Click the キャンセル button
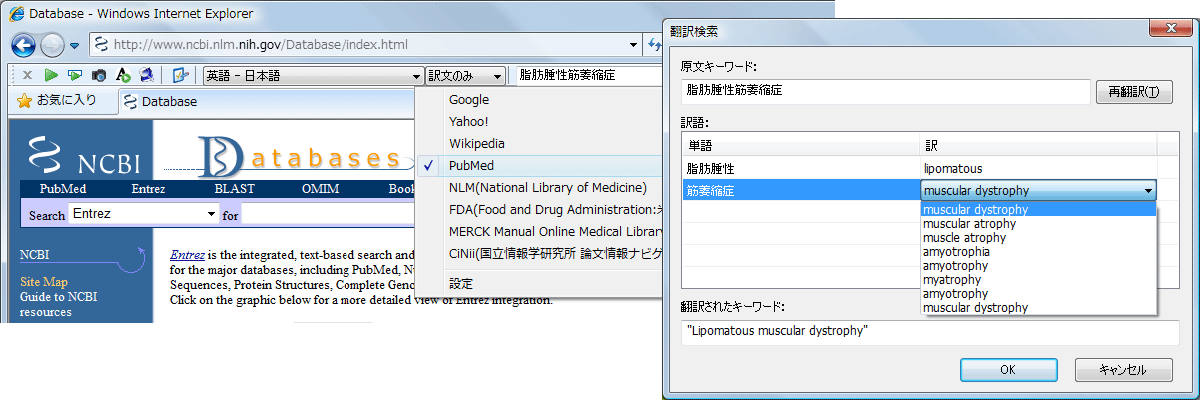This screenshot has height=400, width=1200. (x=1123, y=369)
